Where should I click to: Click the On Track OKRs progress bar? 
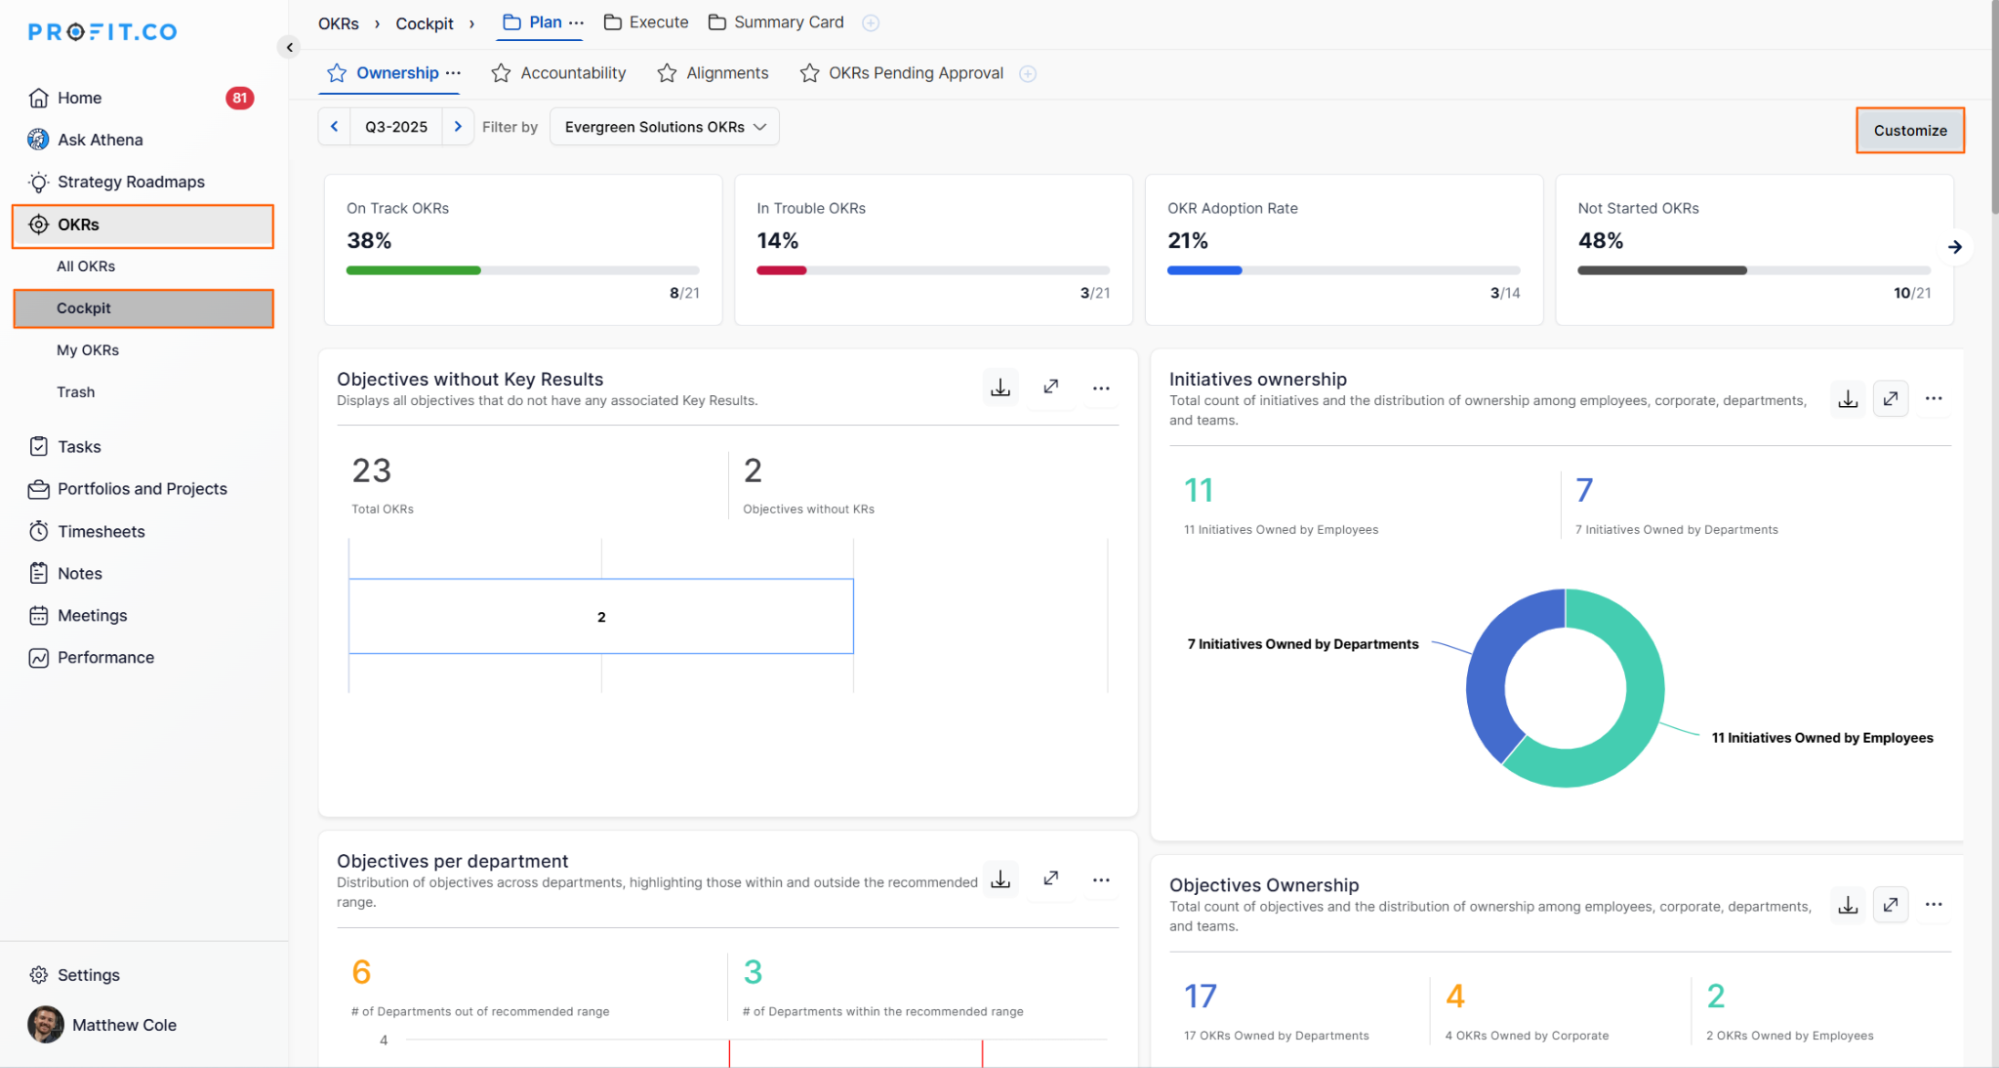[x=522, y=270]
